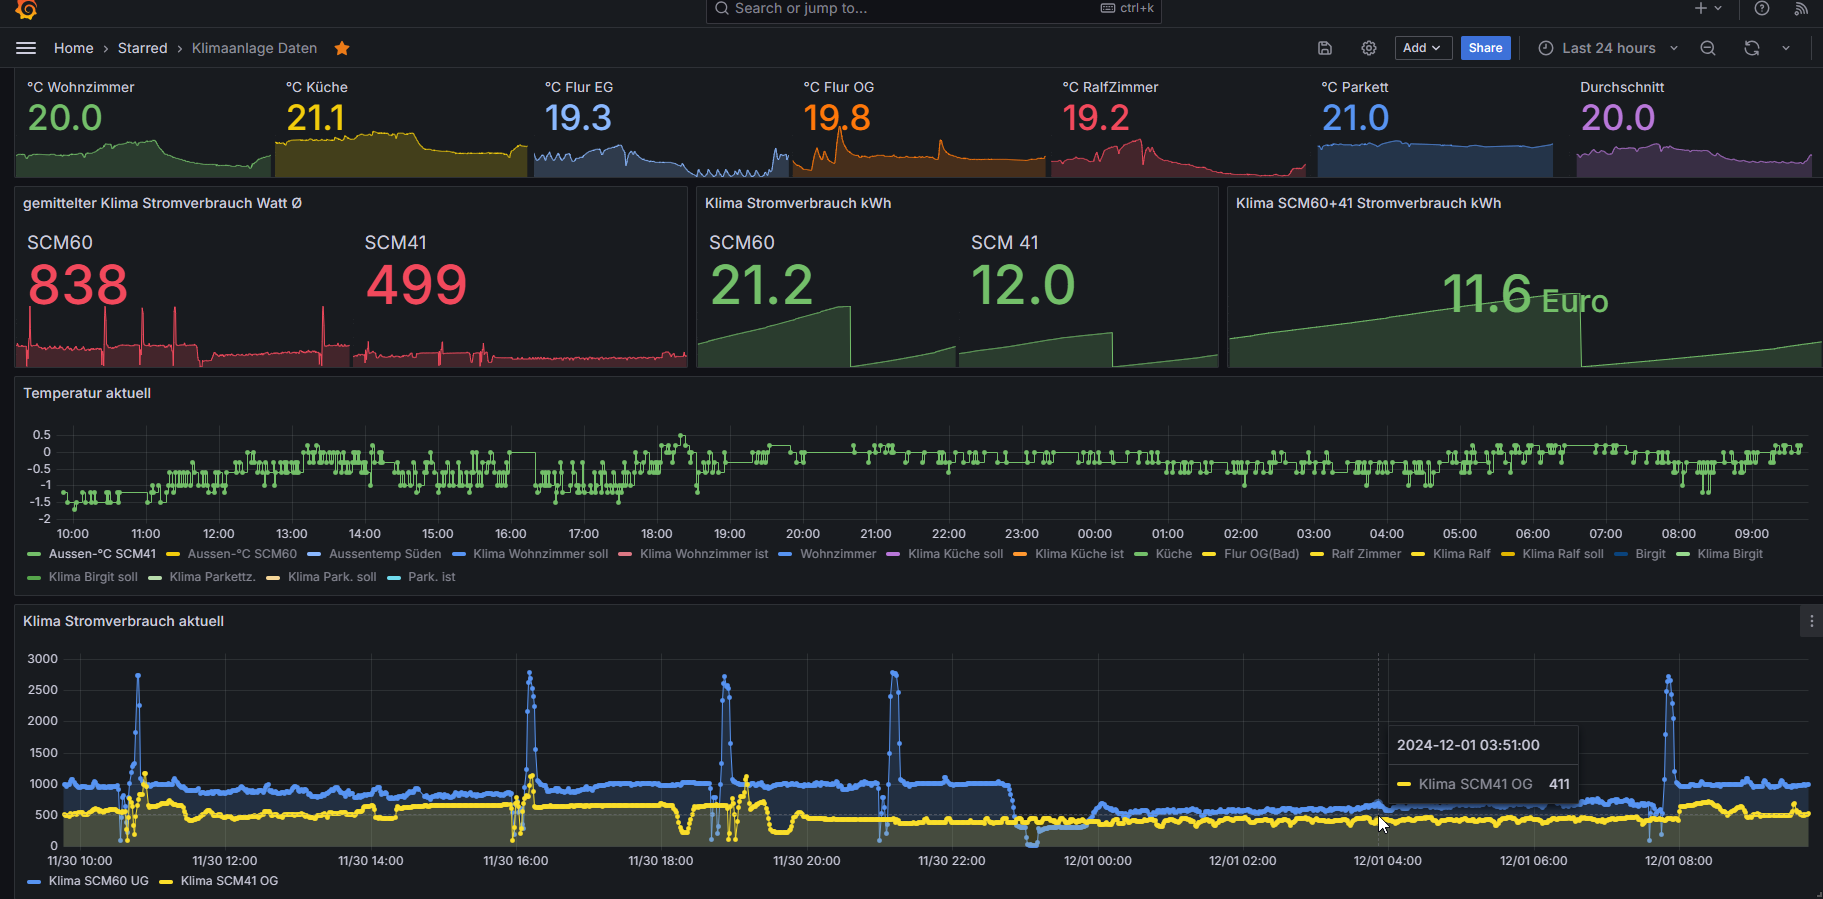The image size is (1823, 899).
Task: Open the news feed icon
Action: coord(1801,9)
